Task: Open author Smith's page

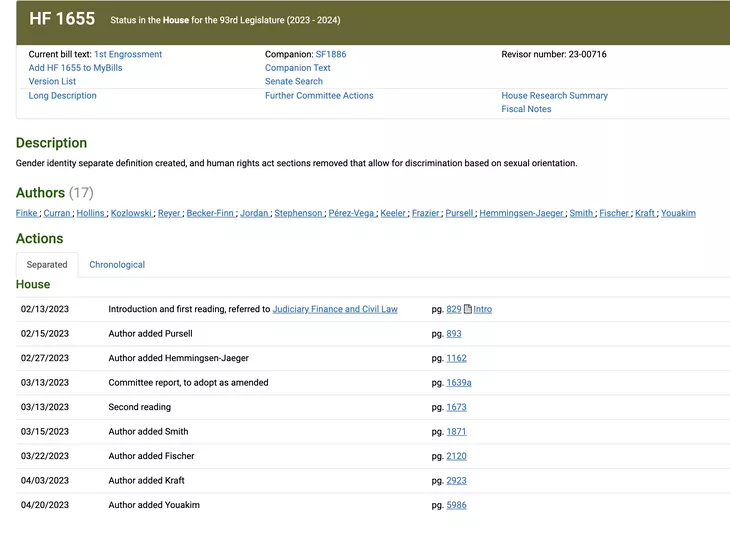Action: pyautogui.click(x=581, y=213)
